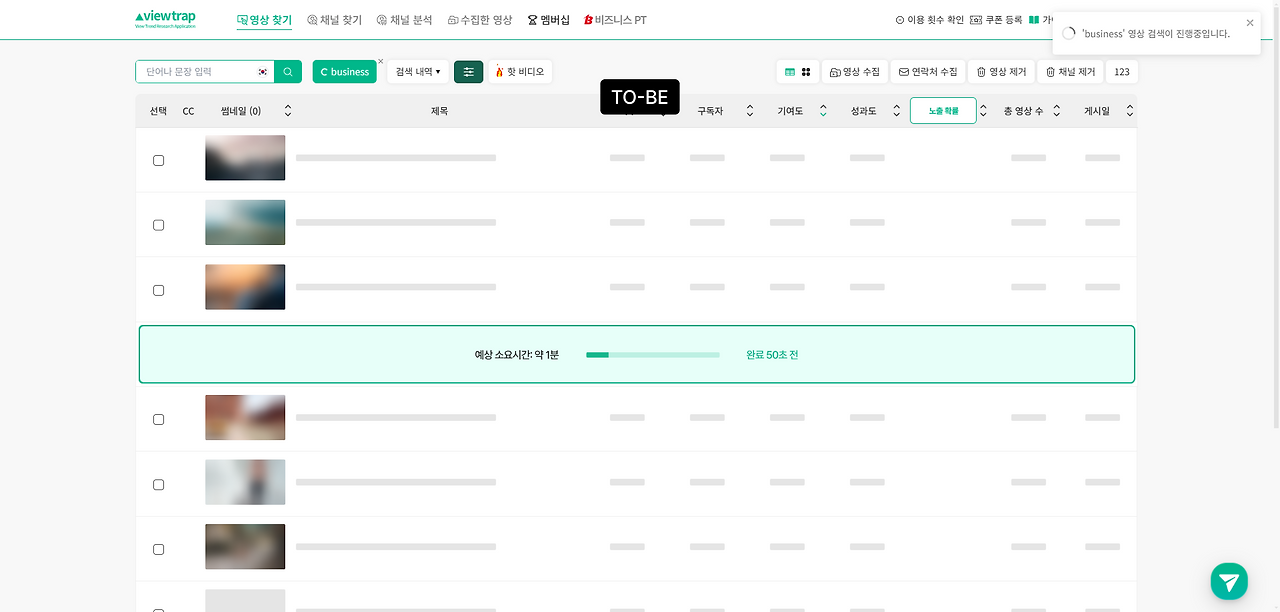1280x612 pixels.
Task: Check the sixth row's selection checkbox
Action: (x=158, y=549)
